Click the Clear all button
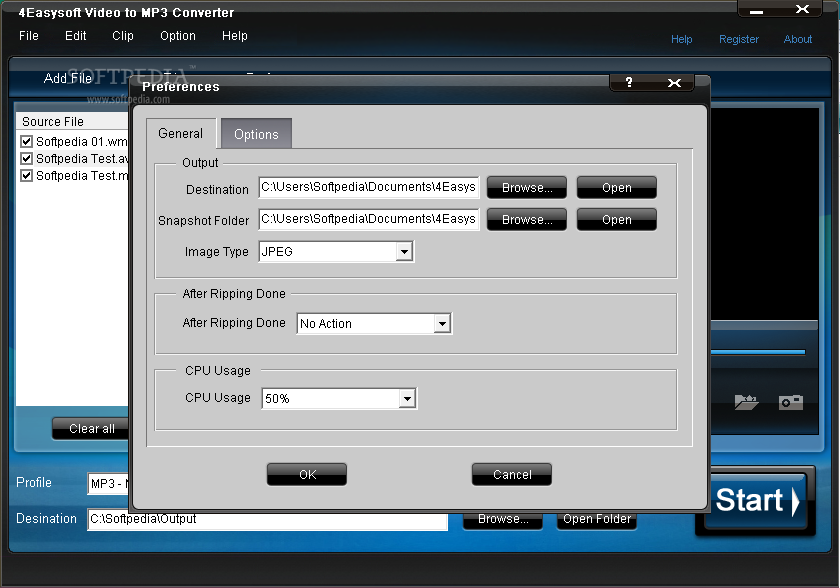 pos(91,428)
